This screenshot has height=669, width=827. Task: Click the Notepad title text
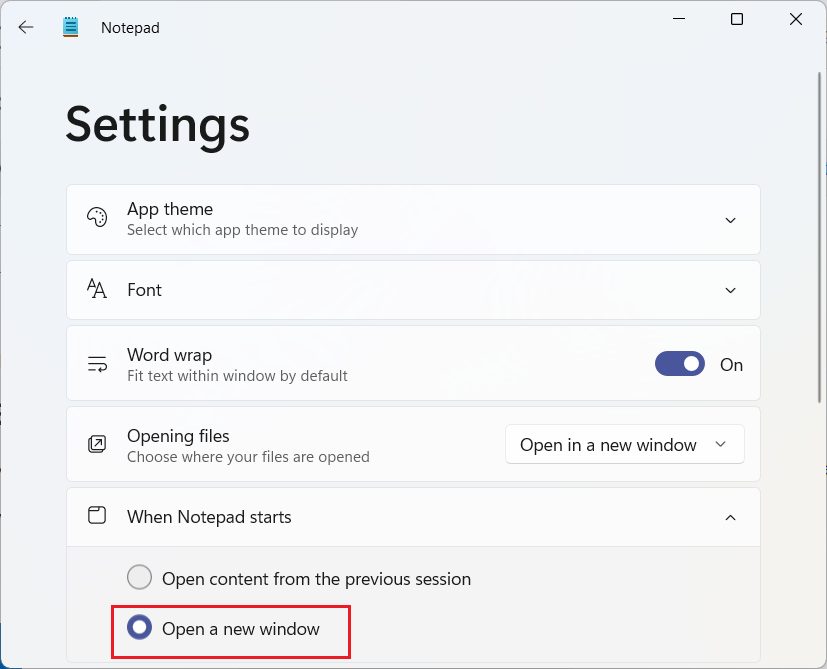pos(130,27)
